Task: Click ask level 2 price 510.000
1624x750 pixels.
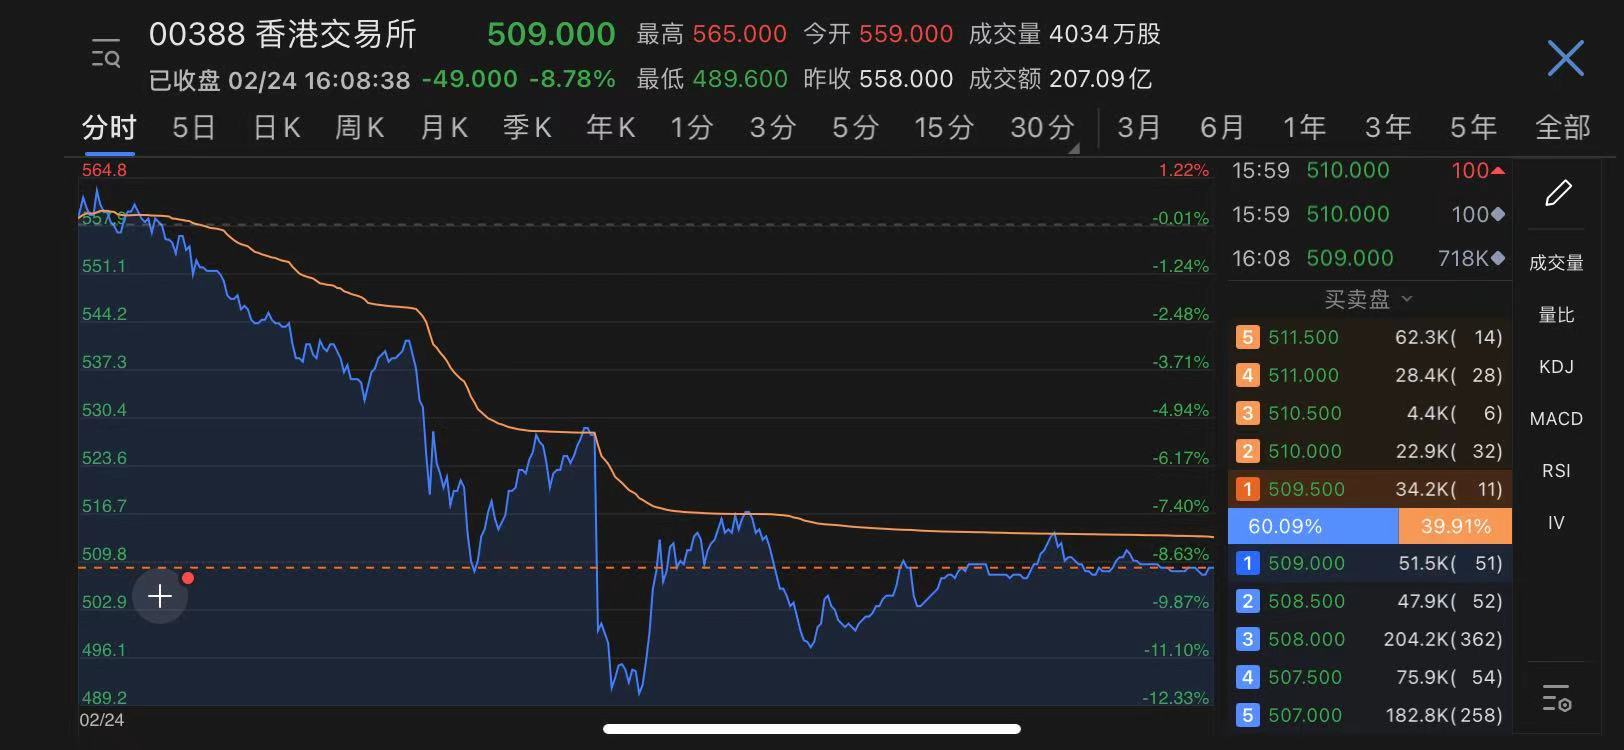Action: pos(1305,451)
